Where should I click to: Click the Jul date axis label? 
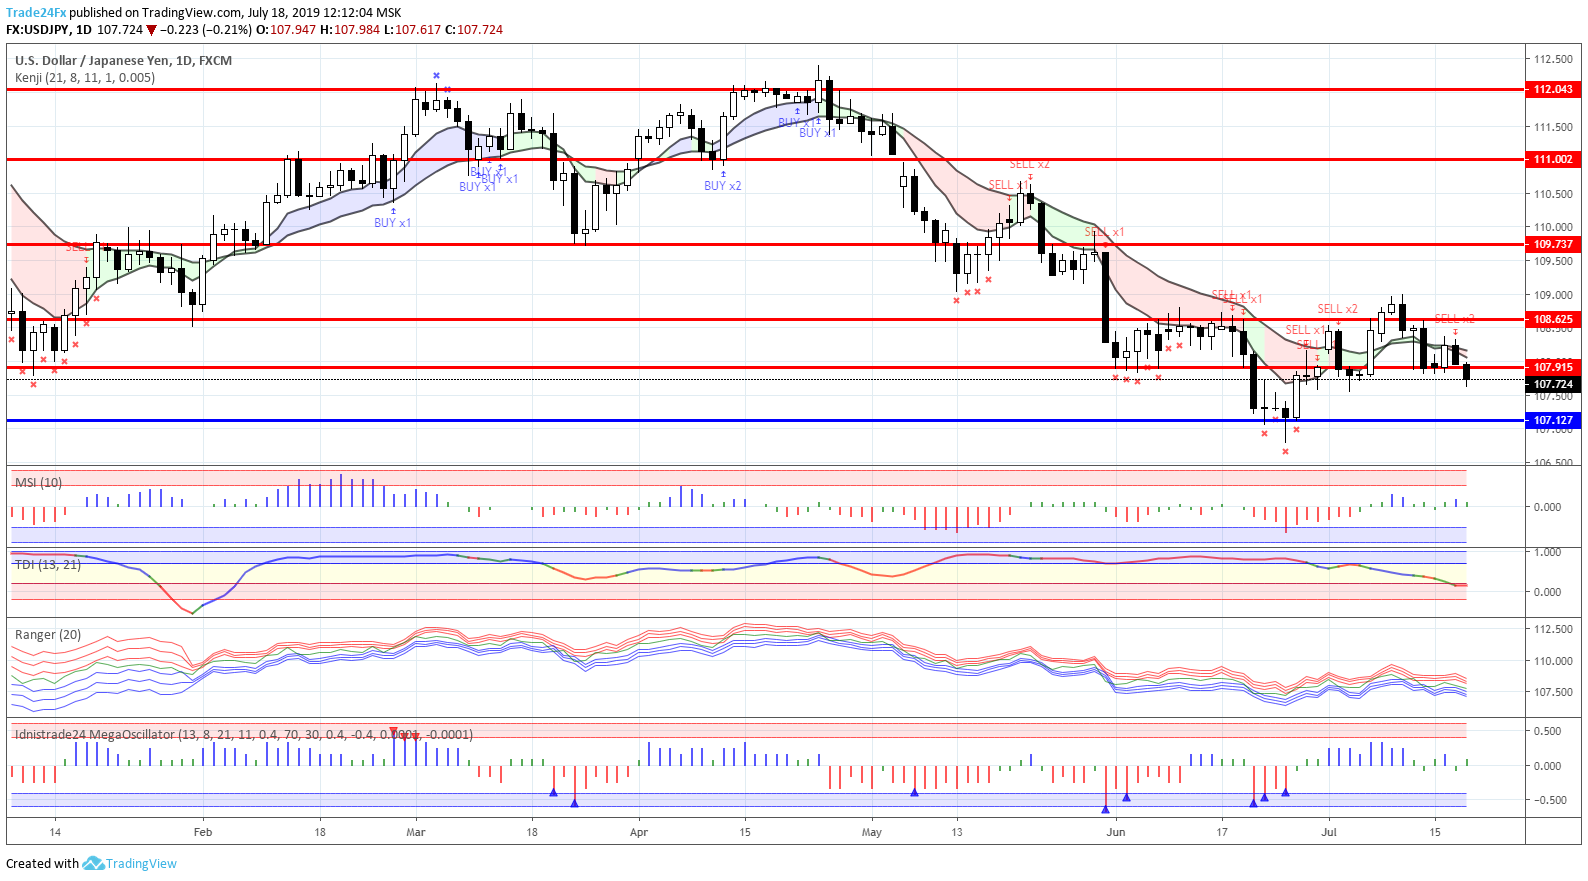[x=1329, y=832]
